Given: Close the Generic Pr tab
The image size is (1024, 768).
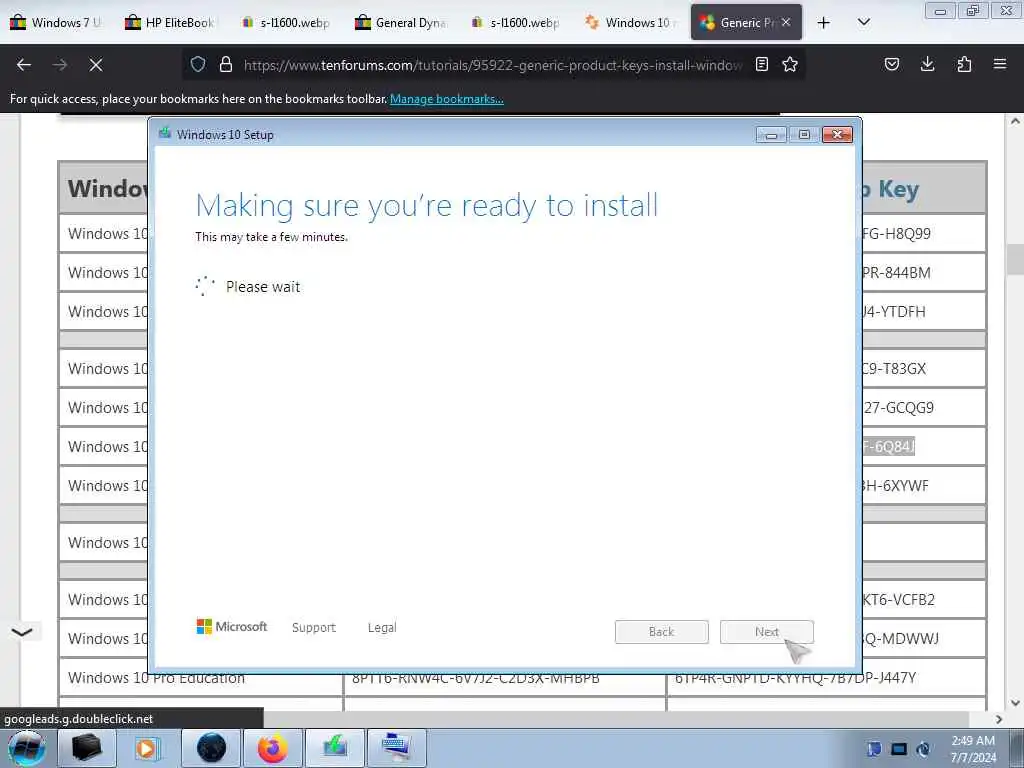Looking at the screenshot, I should pyautogui.click(x=786, y=22).
